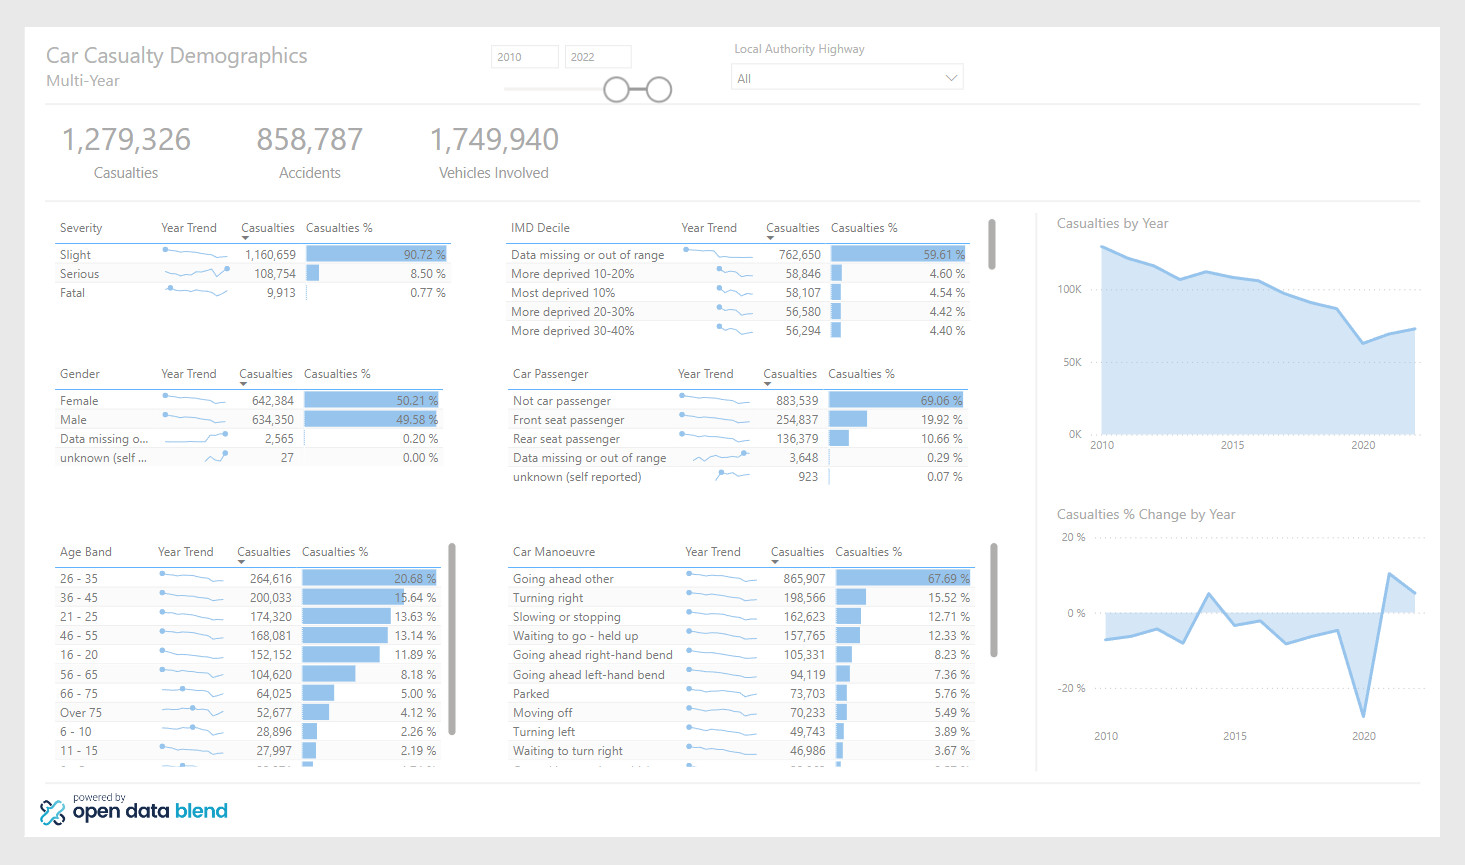
Task: Click the Age Band column header
Action: [86, 552]
